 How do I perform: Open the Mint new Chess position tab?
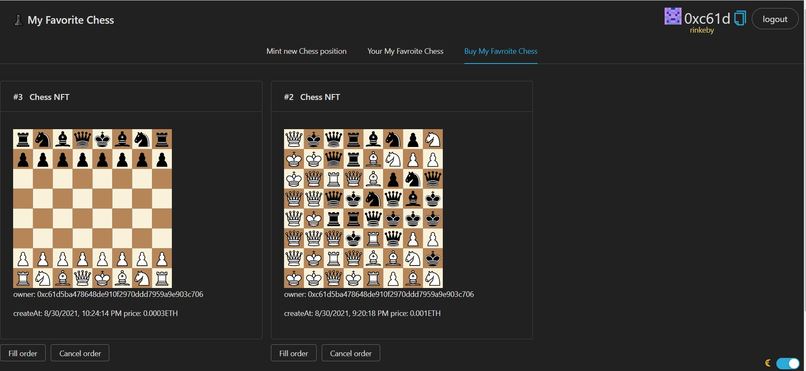point(306,51)
